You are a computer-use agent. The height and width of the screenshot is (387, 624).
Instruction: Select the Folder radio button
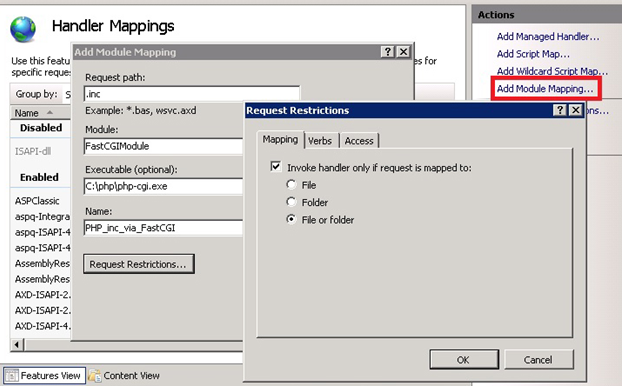pos(291,202)
